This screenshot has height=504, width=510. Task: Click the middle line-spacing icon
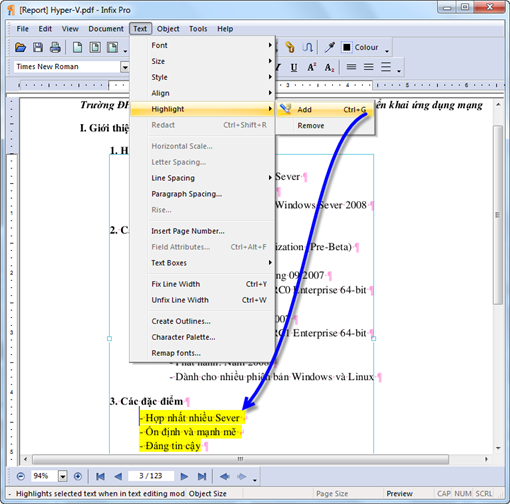coord(368,67)
